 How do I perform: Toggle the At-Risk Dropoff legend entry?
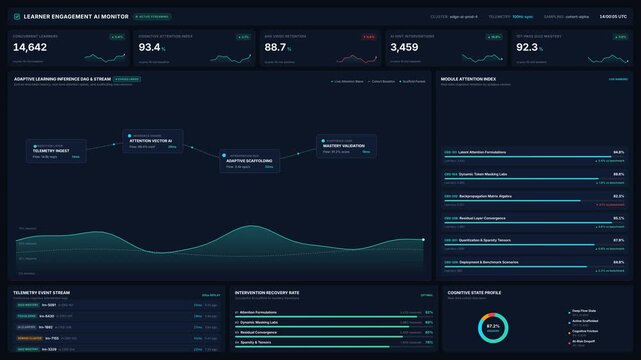click(x=582, y=343)
